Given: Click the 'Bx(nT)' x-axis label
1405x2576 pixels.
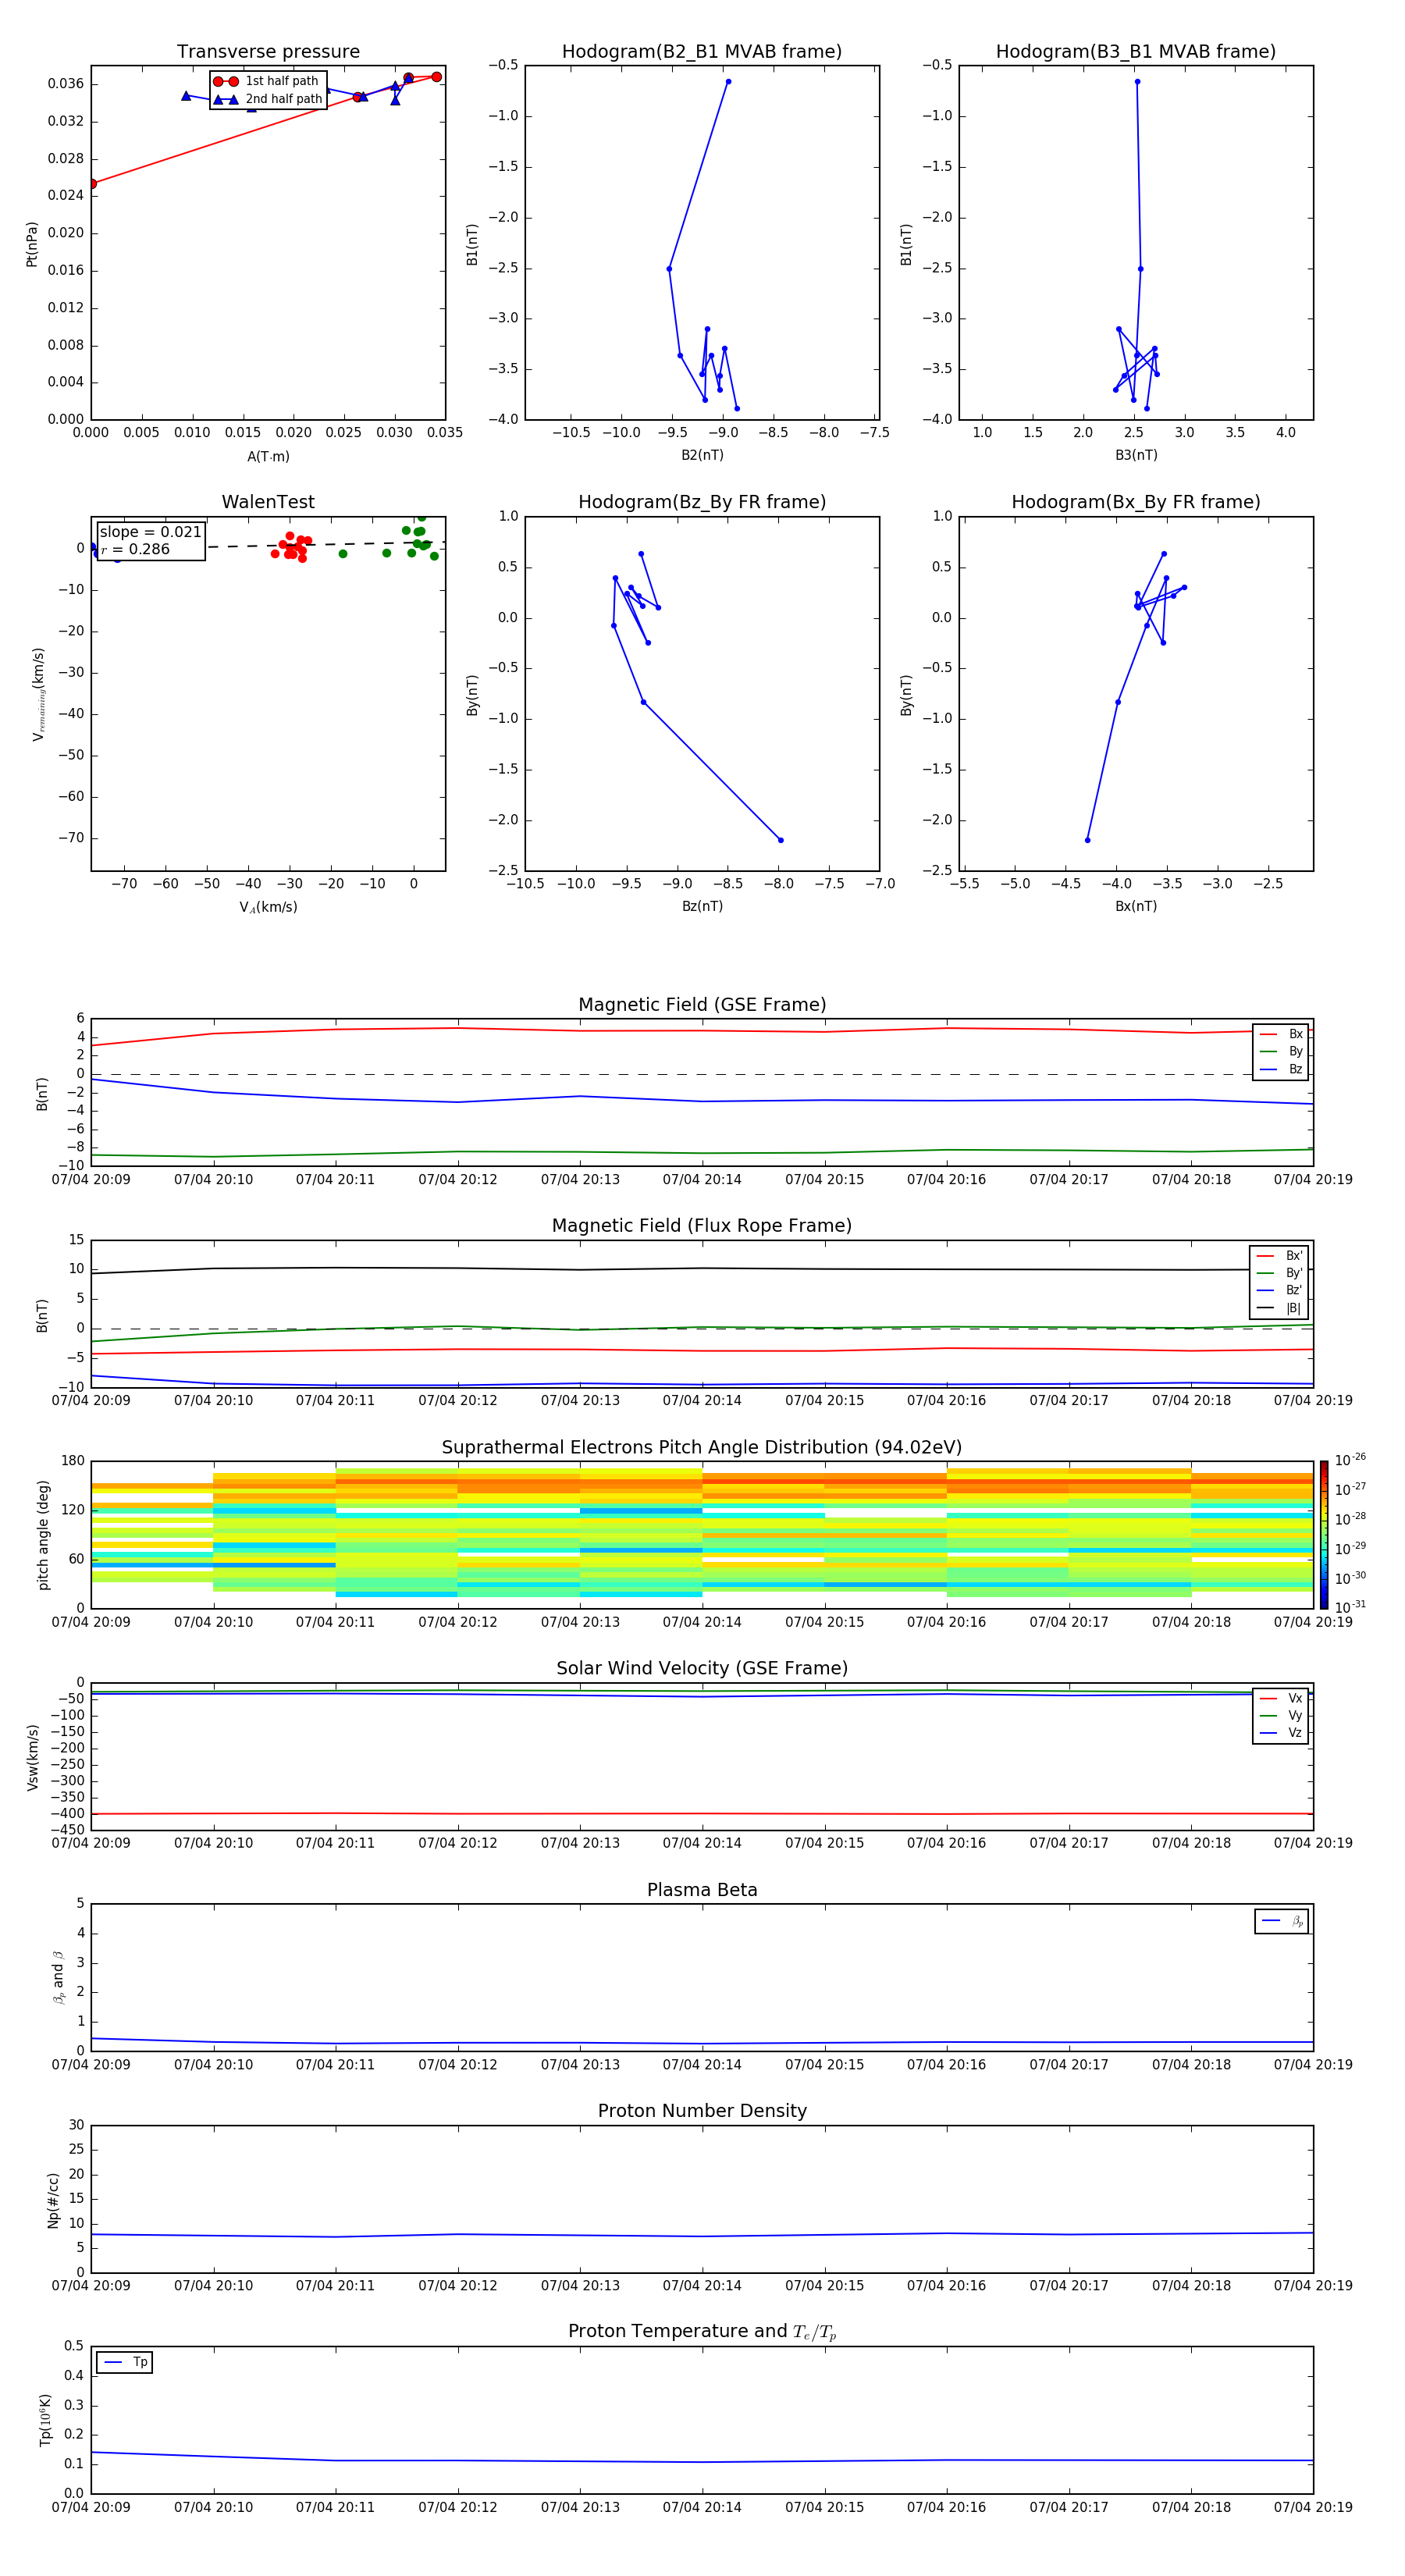Looking at the screenshot, I should coord(1136,906).
